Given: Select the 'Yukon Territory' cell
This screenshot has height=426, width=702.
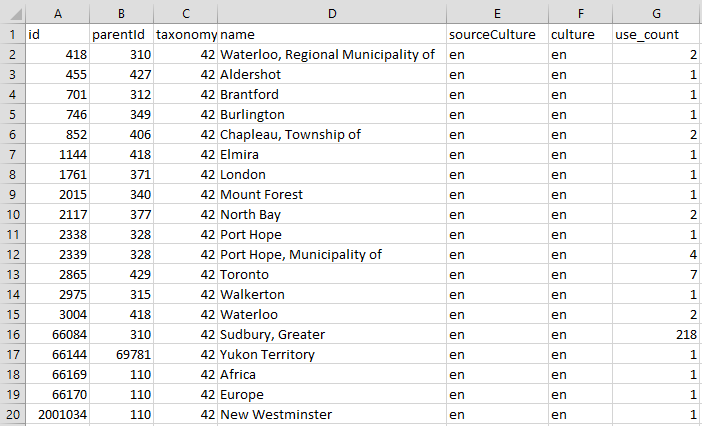Looking at the screenshot, I should click(331, 355).
